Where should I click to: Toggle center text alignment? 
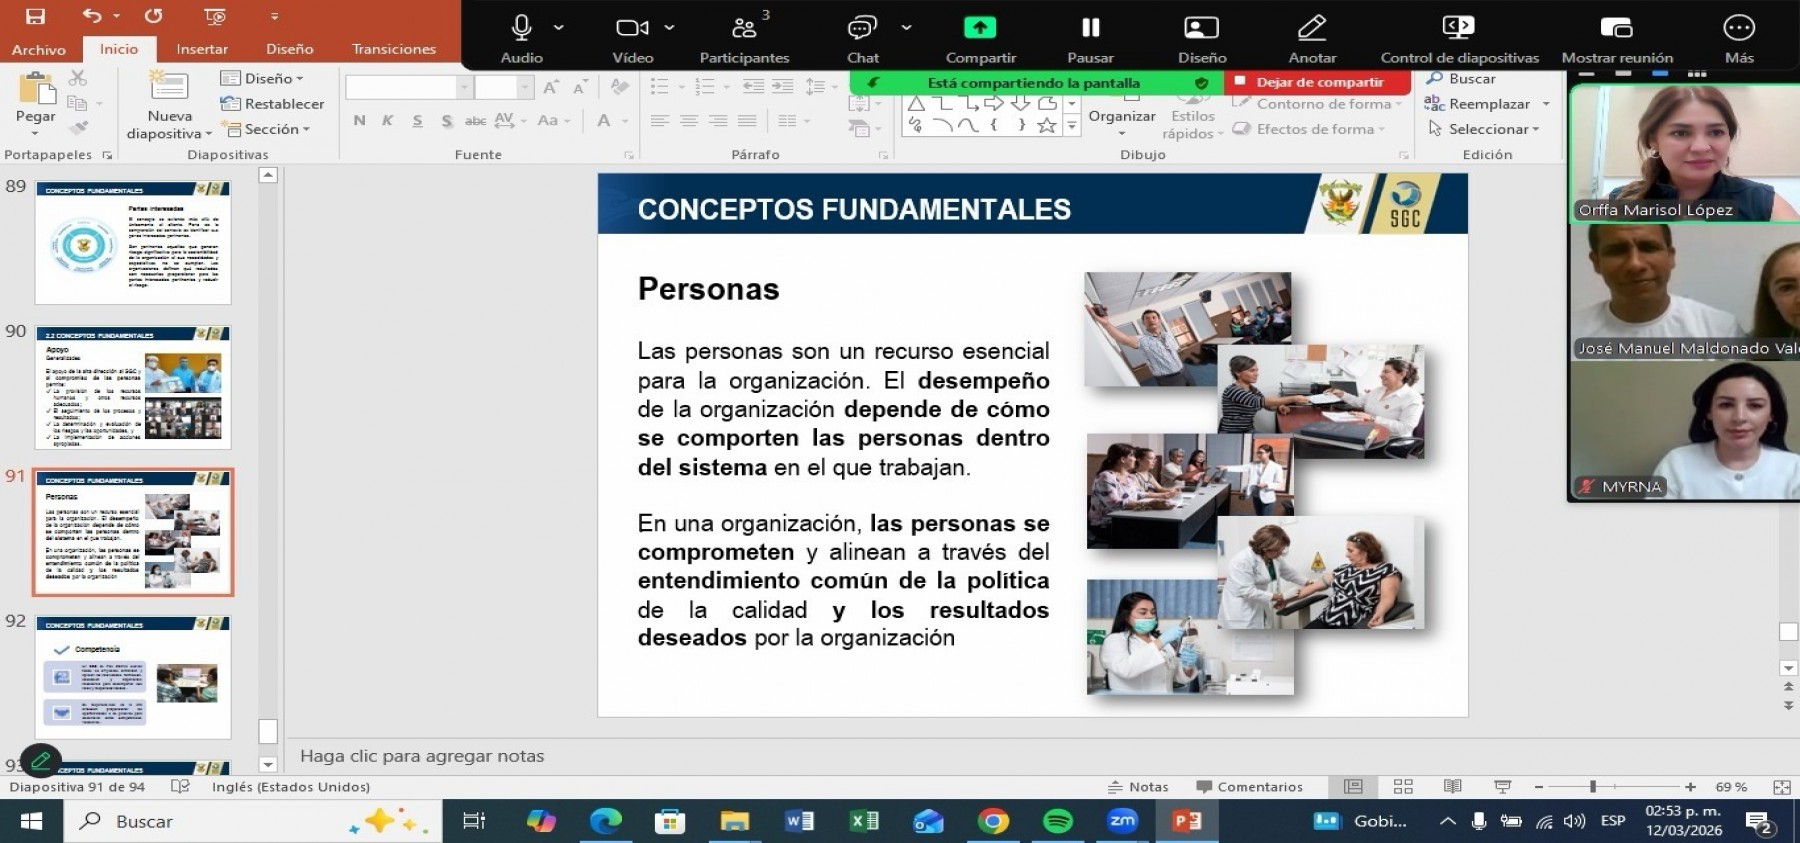click(689, 120)
